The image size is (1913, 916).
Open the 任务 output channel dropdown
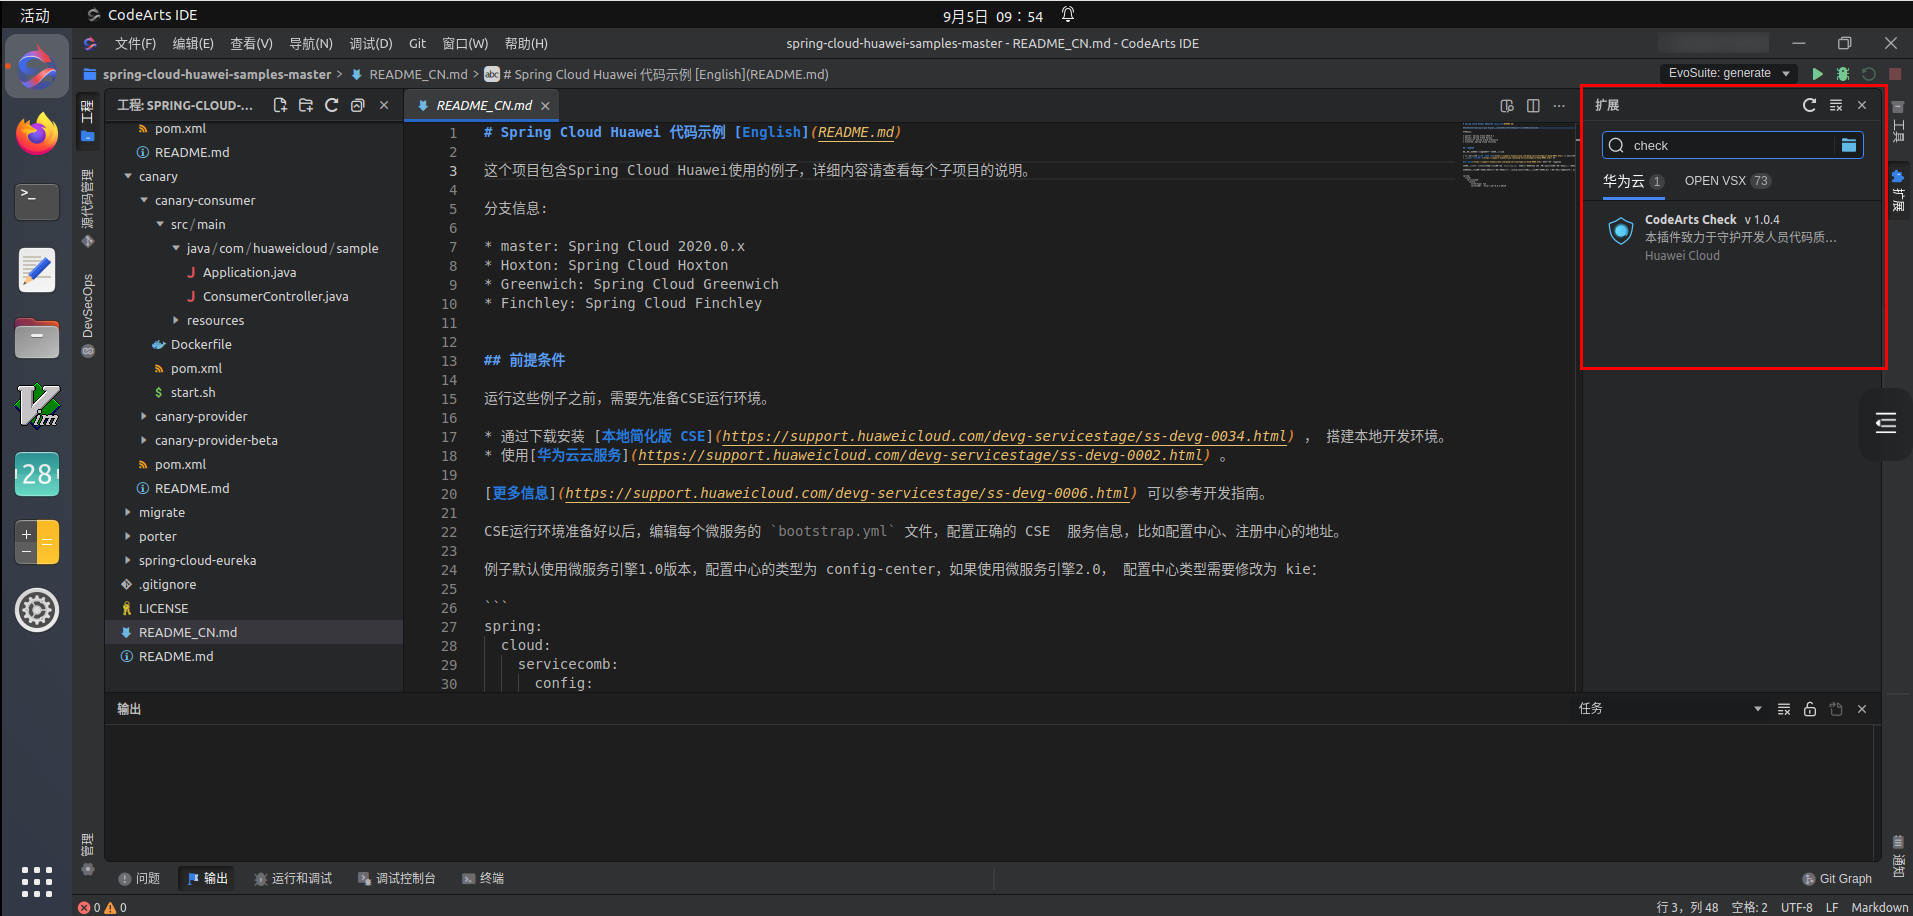(1669, 709)
